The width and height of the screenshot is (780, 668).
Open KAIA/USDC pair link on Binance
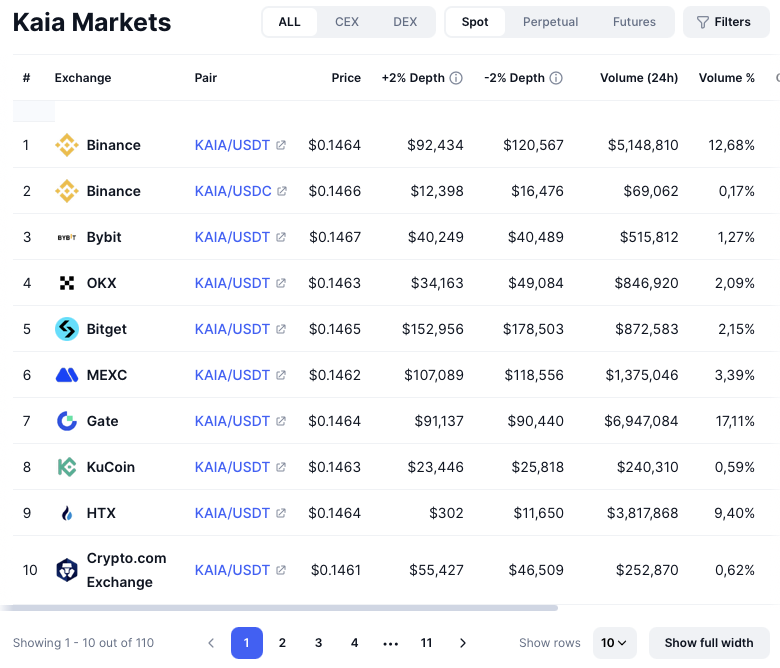tap(233, 191)
